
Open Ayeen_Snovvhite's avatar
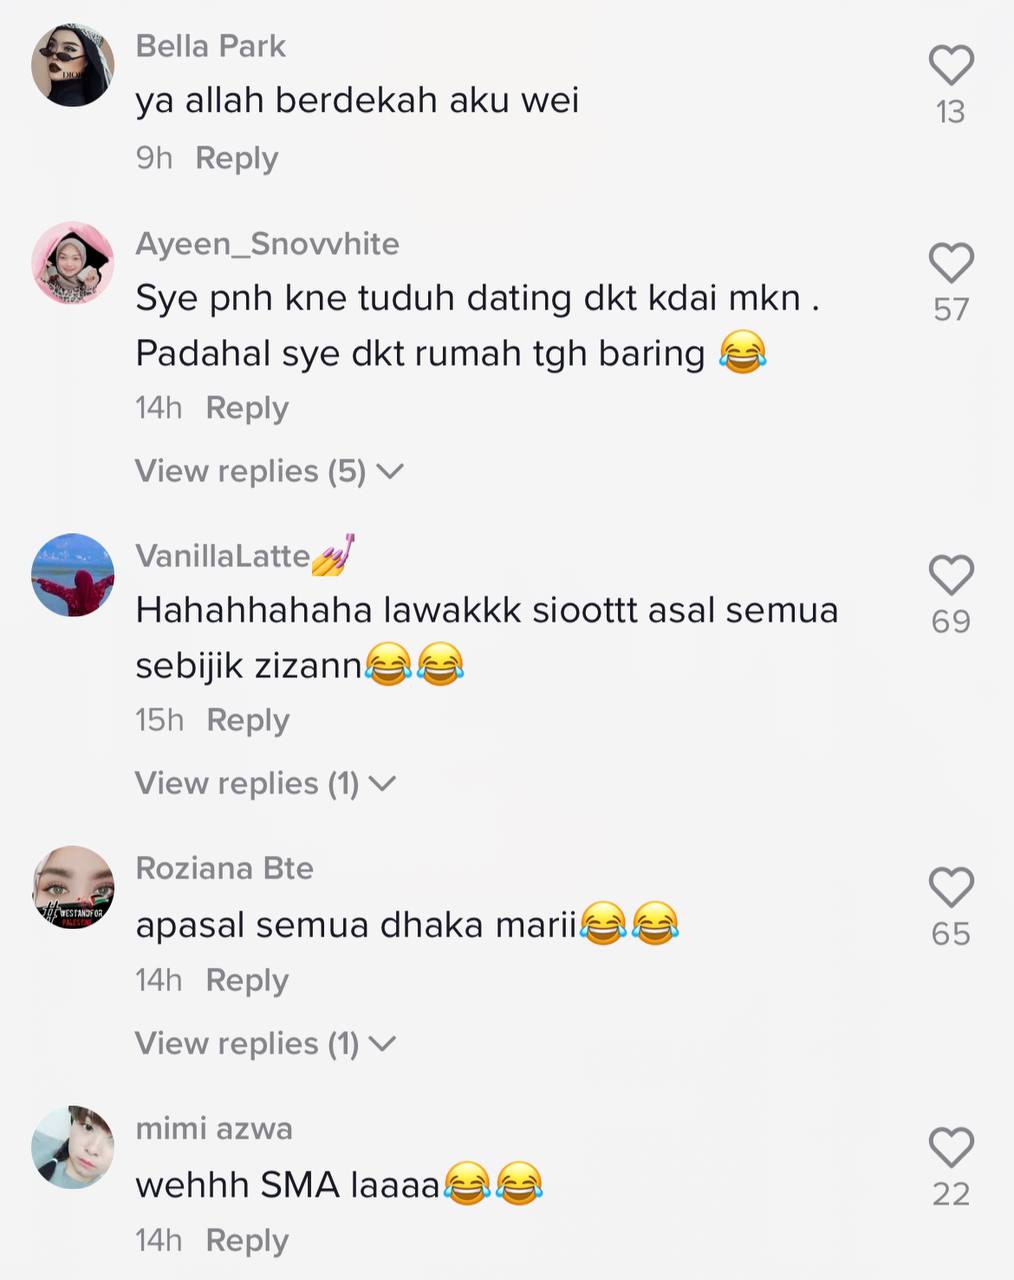click(x=73, y=263)
